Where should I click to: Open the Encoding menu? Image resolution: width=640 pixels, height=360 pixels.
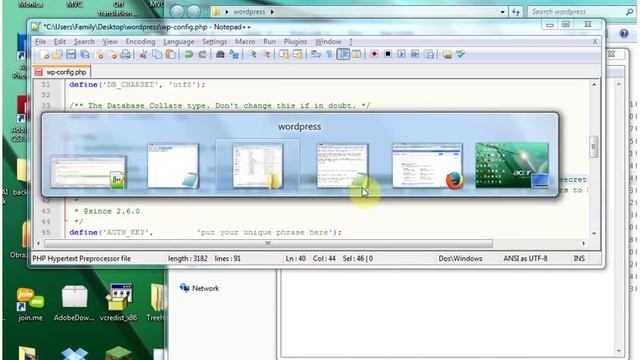coord(140,42)
